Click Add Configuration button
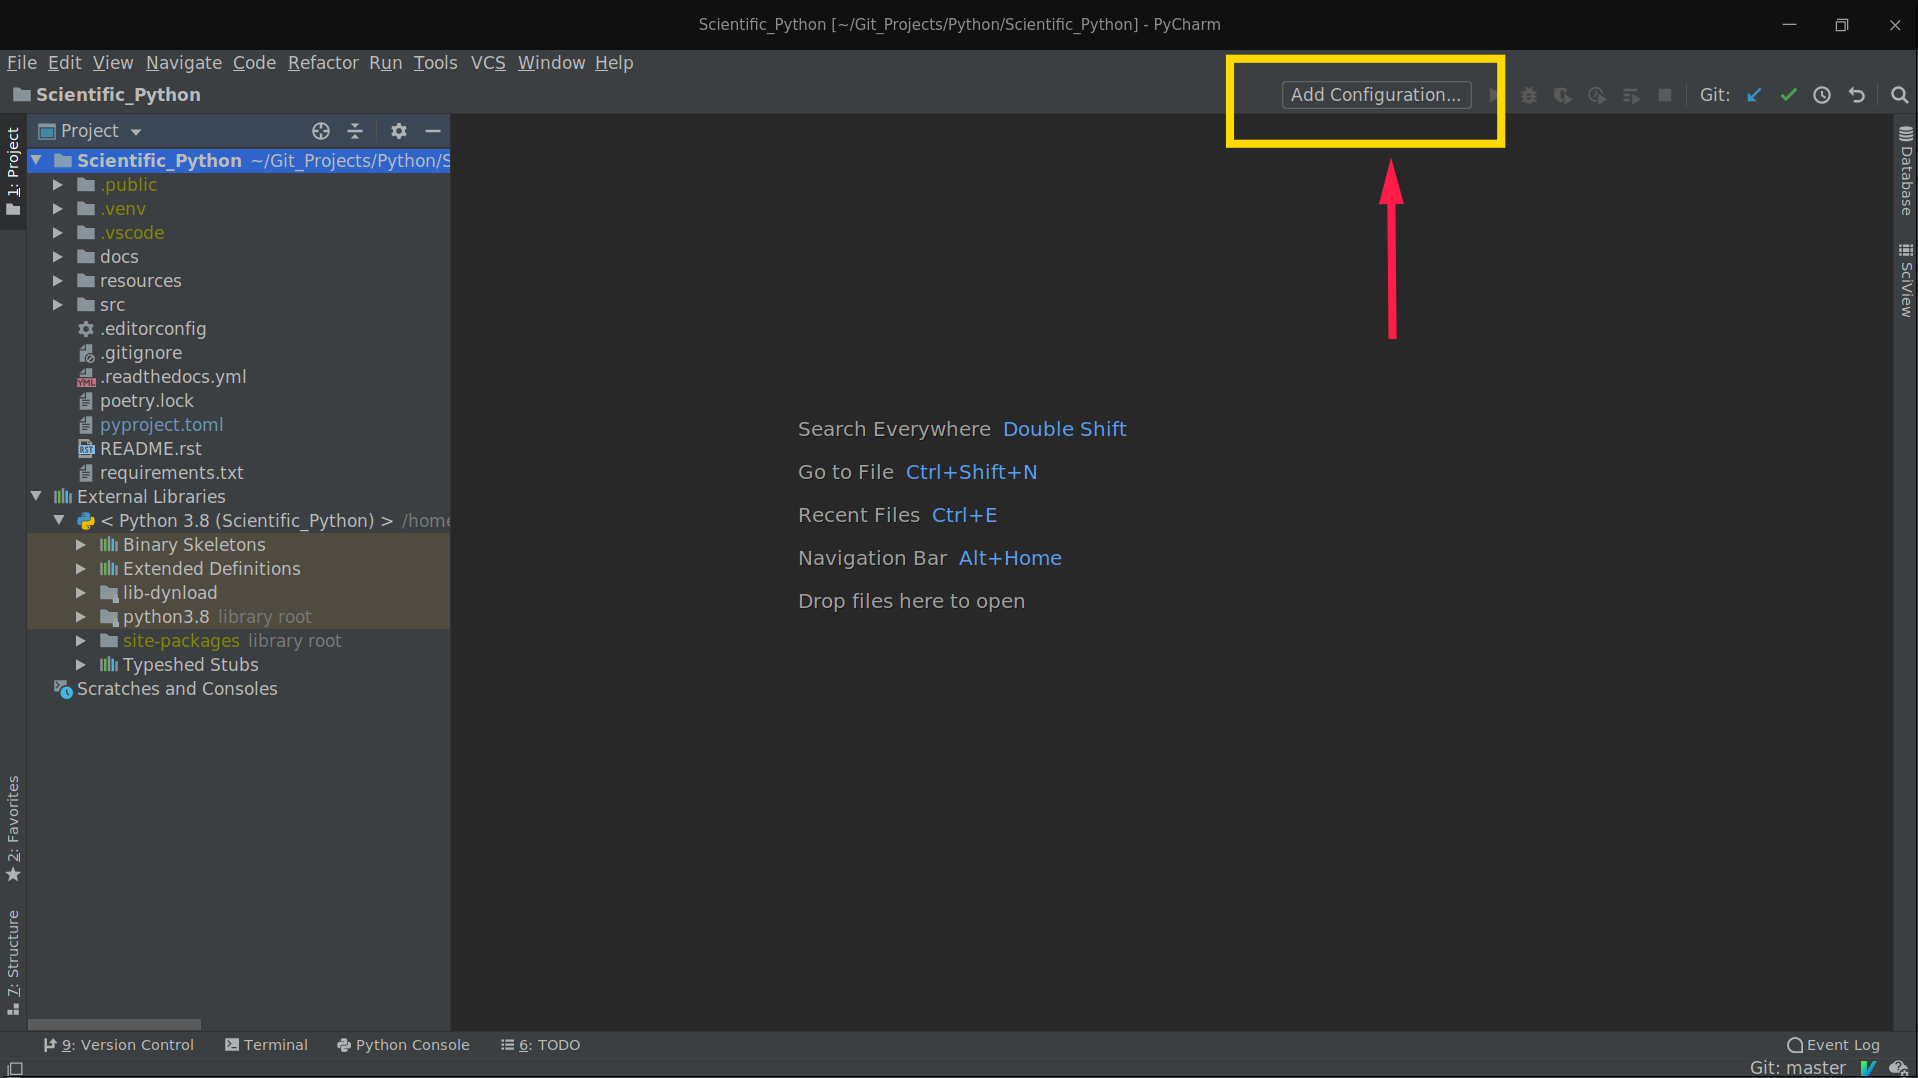This screenshot has height=1078, width=1918. 1376,95
